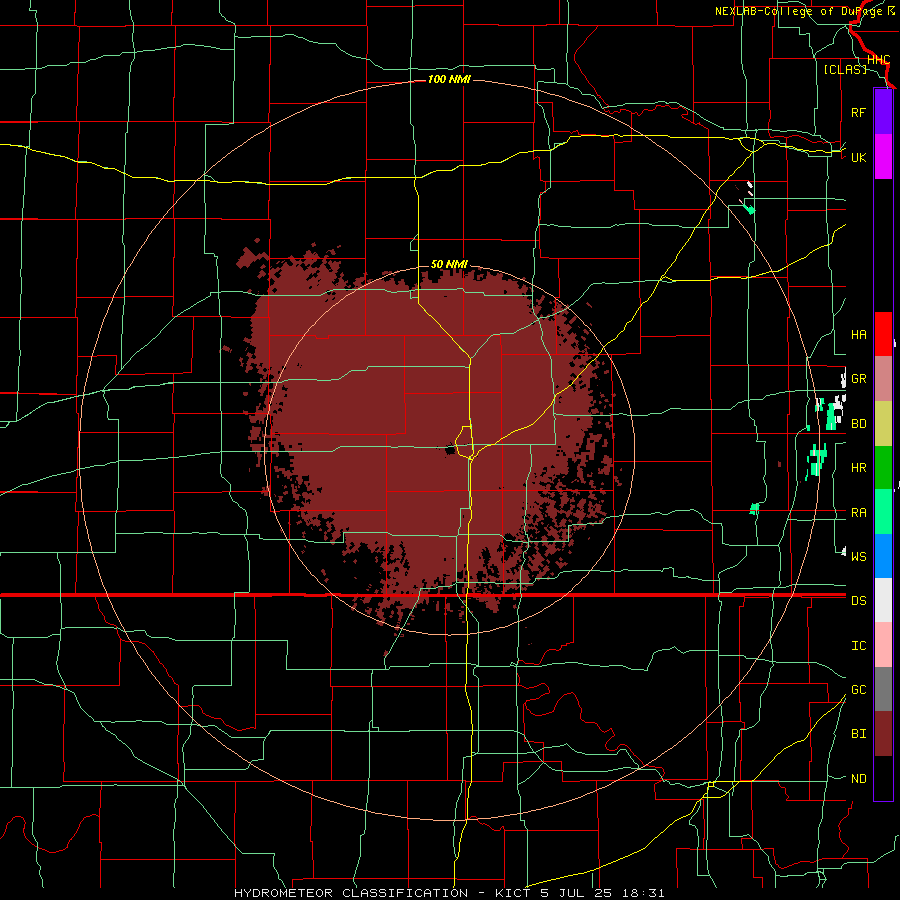
Task: Select the BD legend label
Action: click(x=859, y=424)
